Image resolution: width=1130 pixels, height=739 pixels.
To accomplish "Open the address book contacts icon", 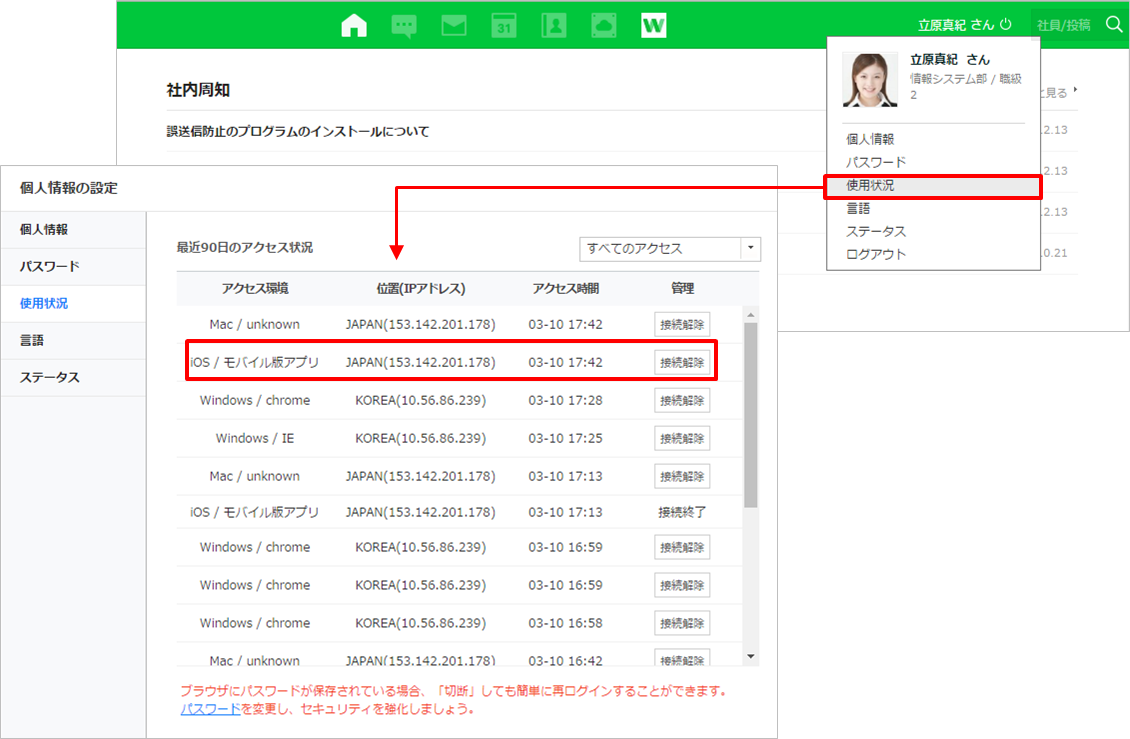I will (x=554, y=26).
